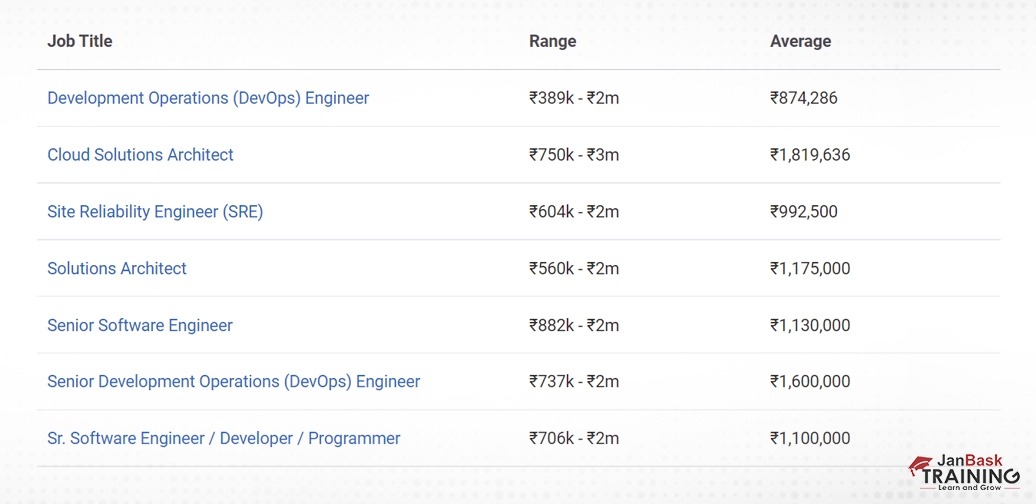This screenshot has height=504, width=1036.
Task: Select the ₹992,500 average salary
Action: [x=803, y=212]
